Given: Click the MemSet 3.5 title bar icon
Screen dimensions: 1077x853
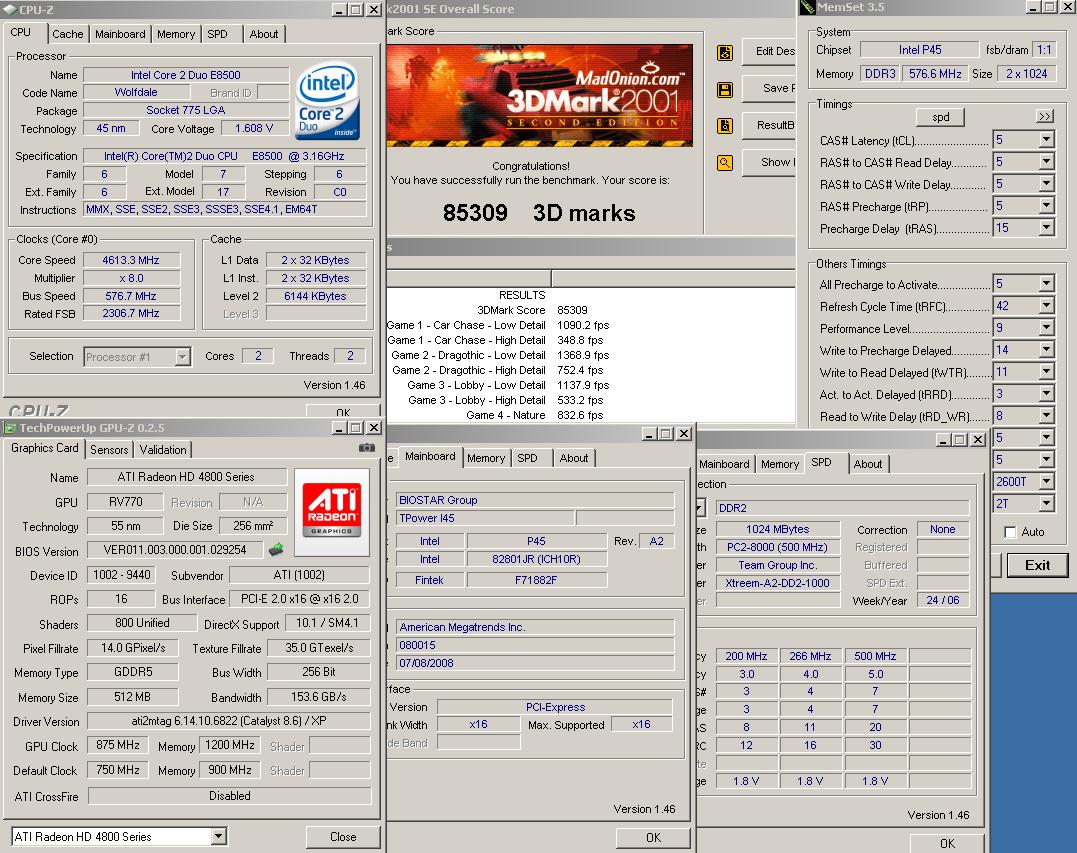Looking at the screenshot, I should pos(807,8).
